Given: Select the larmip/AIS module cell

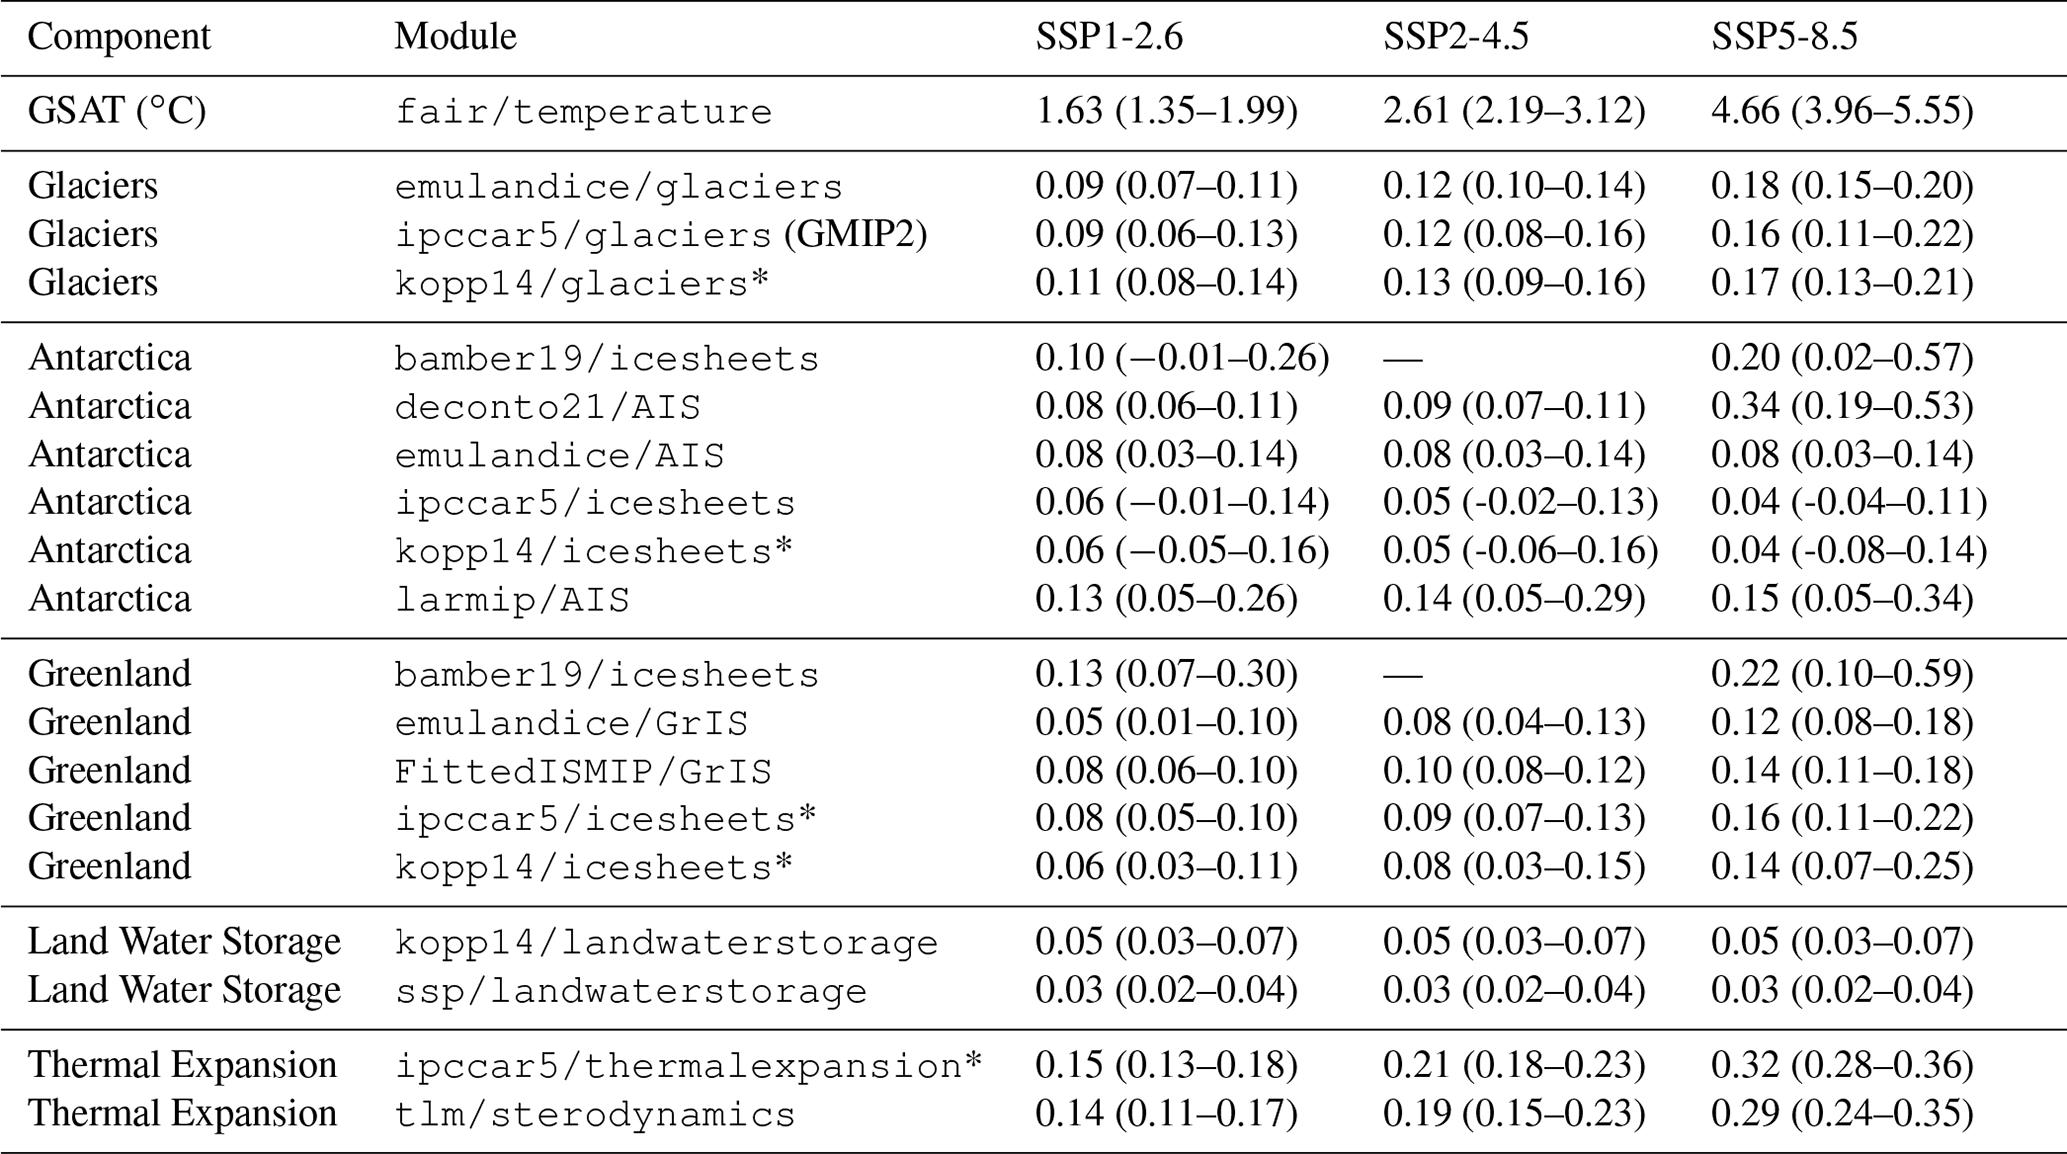Looking at the screenshot, I should 512,599.
